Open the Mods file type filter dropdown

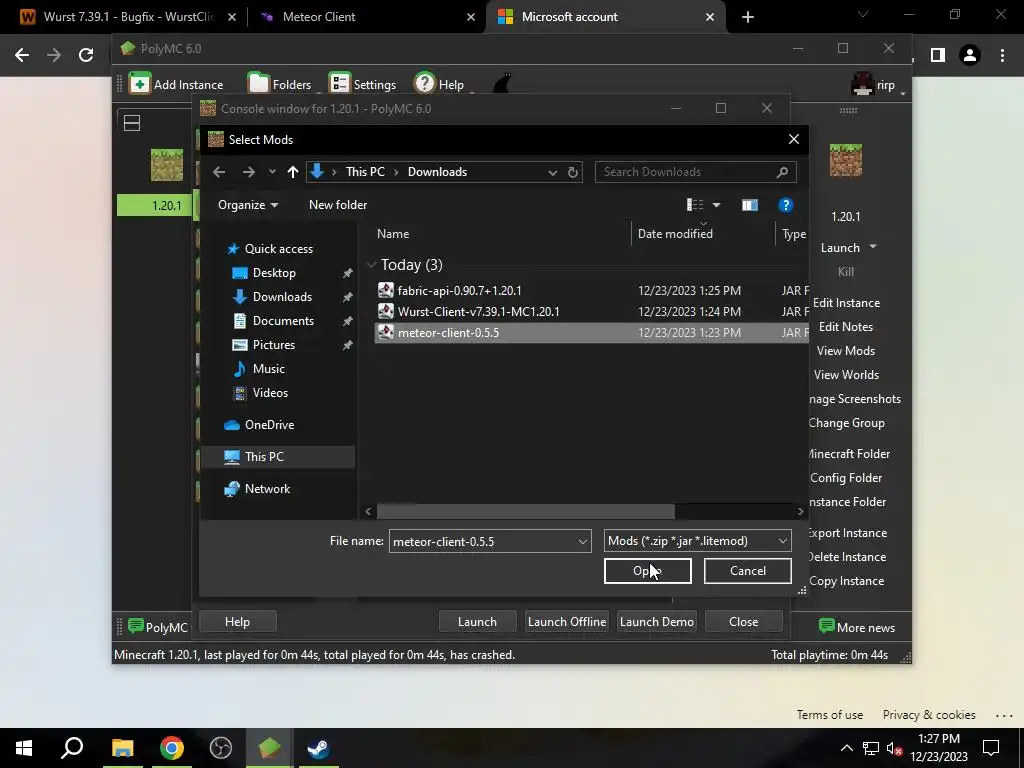click(697, 541)
